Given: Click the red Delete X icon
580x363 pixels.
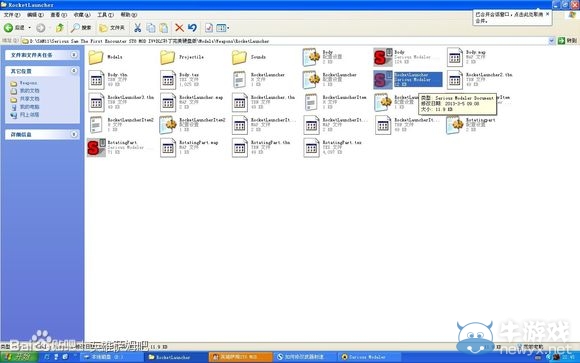Looking at the screenshot, I should click(x=179, y=28).
